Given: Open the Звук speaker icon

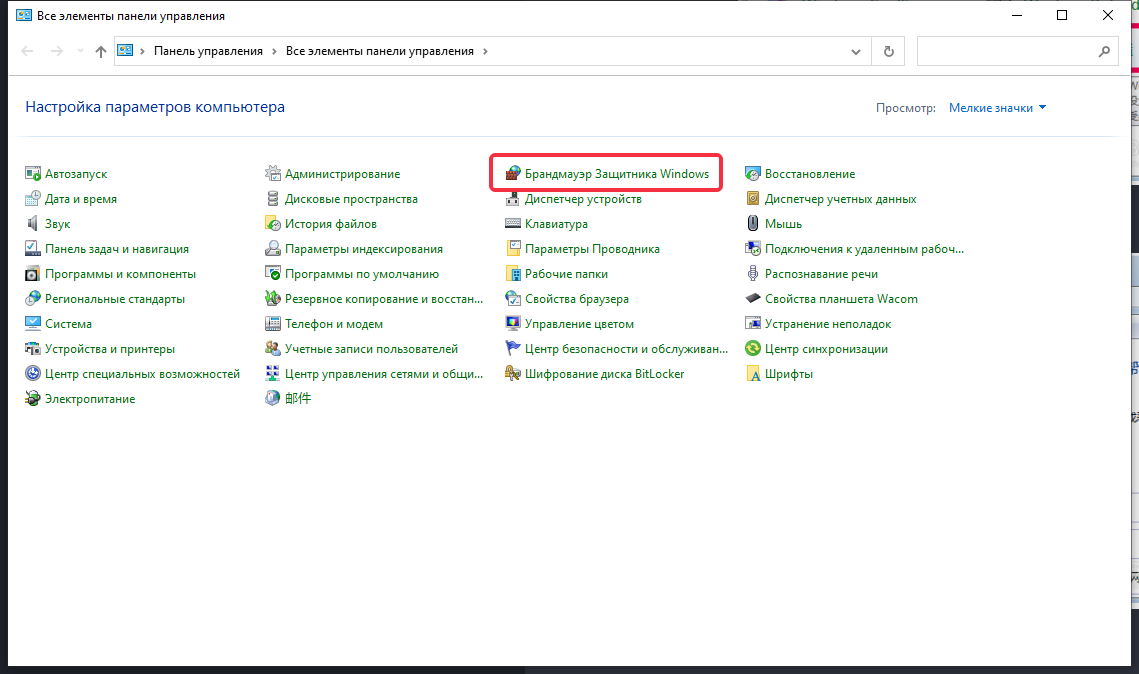Looking at the screenshot, I should point(33,224).
